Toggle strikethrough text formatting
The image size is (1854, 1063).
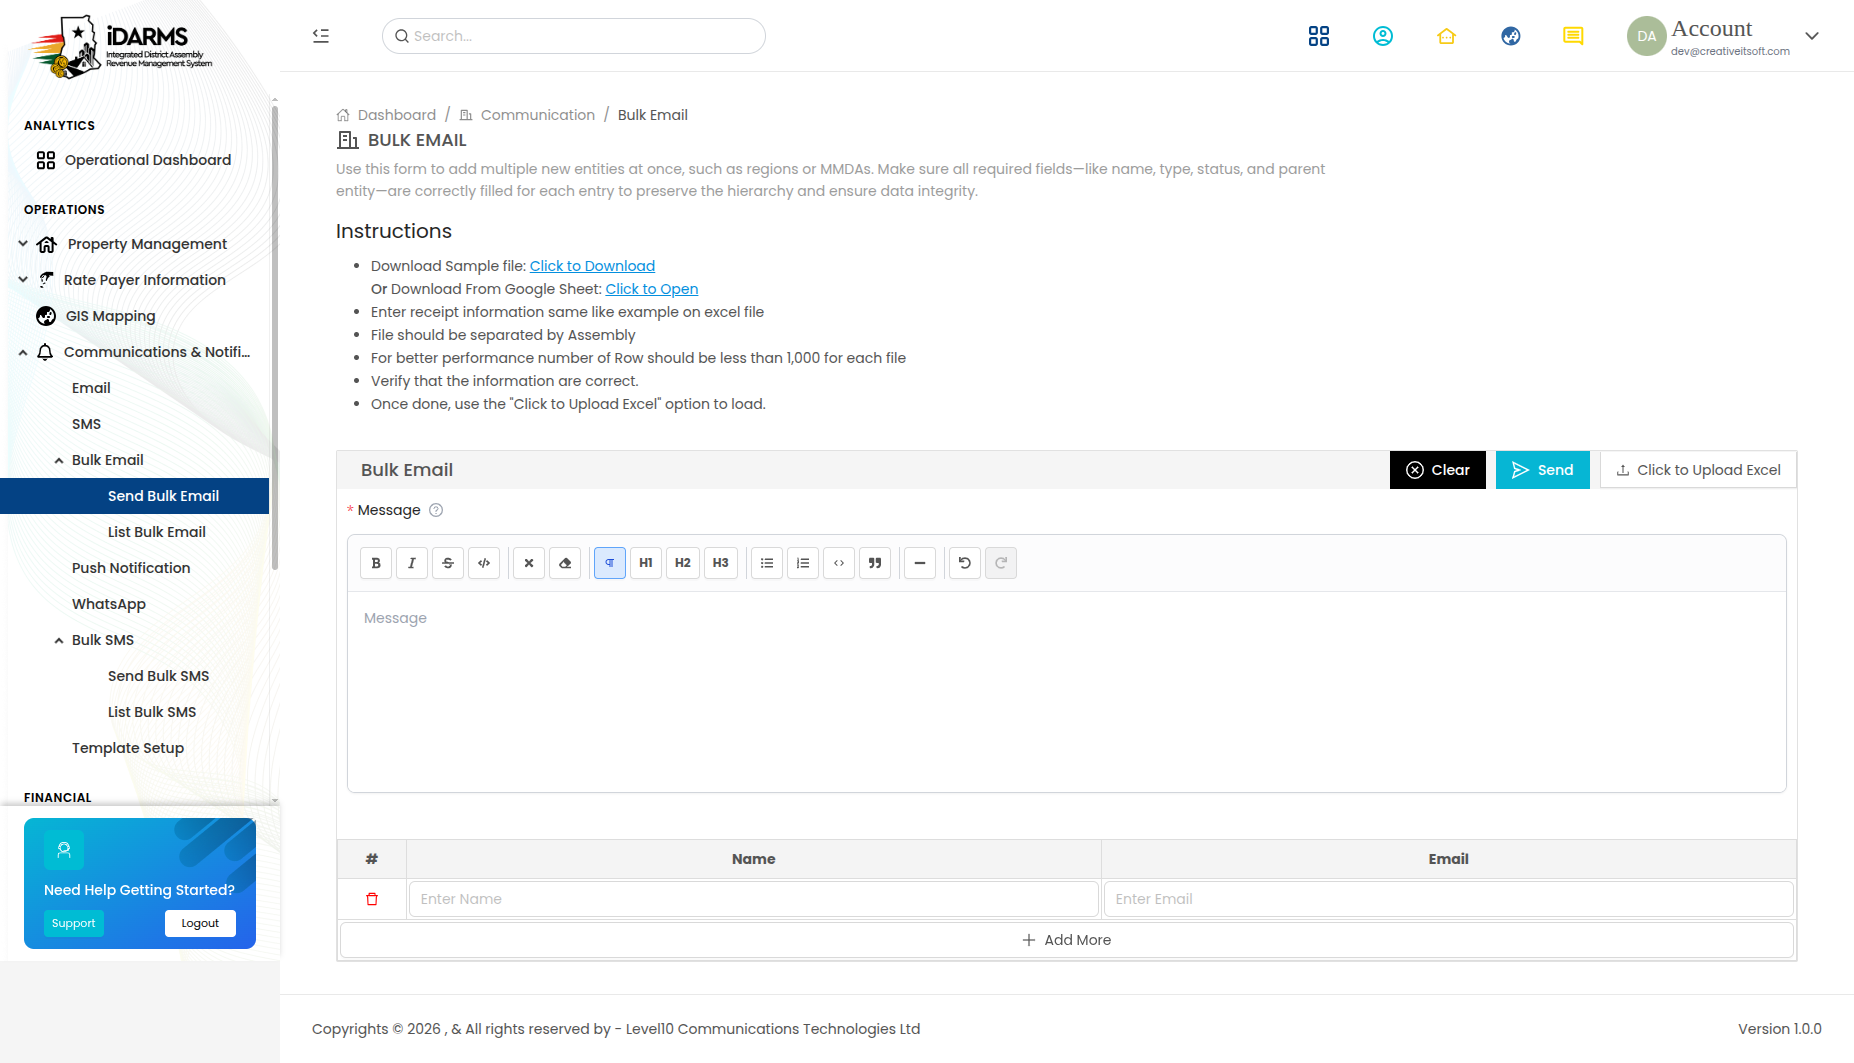click(x=448, y=563)
